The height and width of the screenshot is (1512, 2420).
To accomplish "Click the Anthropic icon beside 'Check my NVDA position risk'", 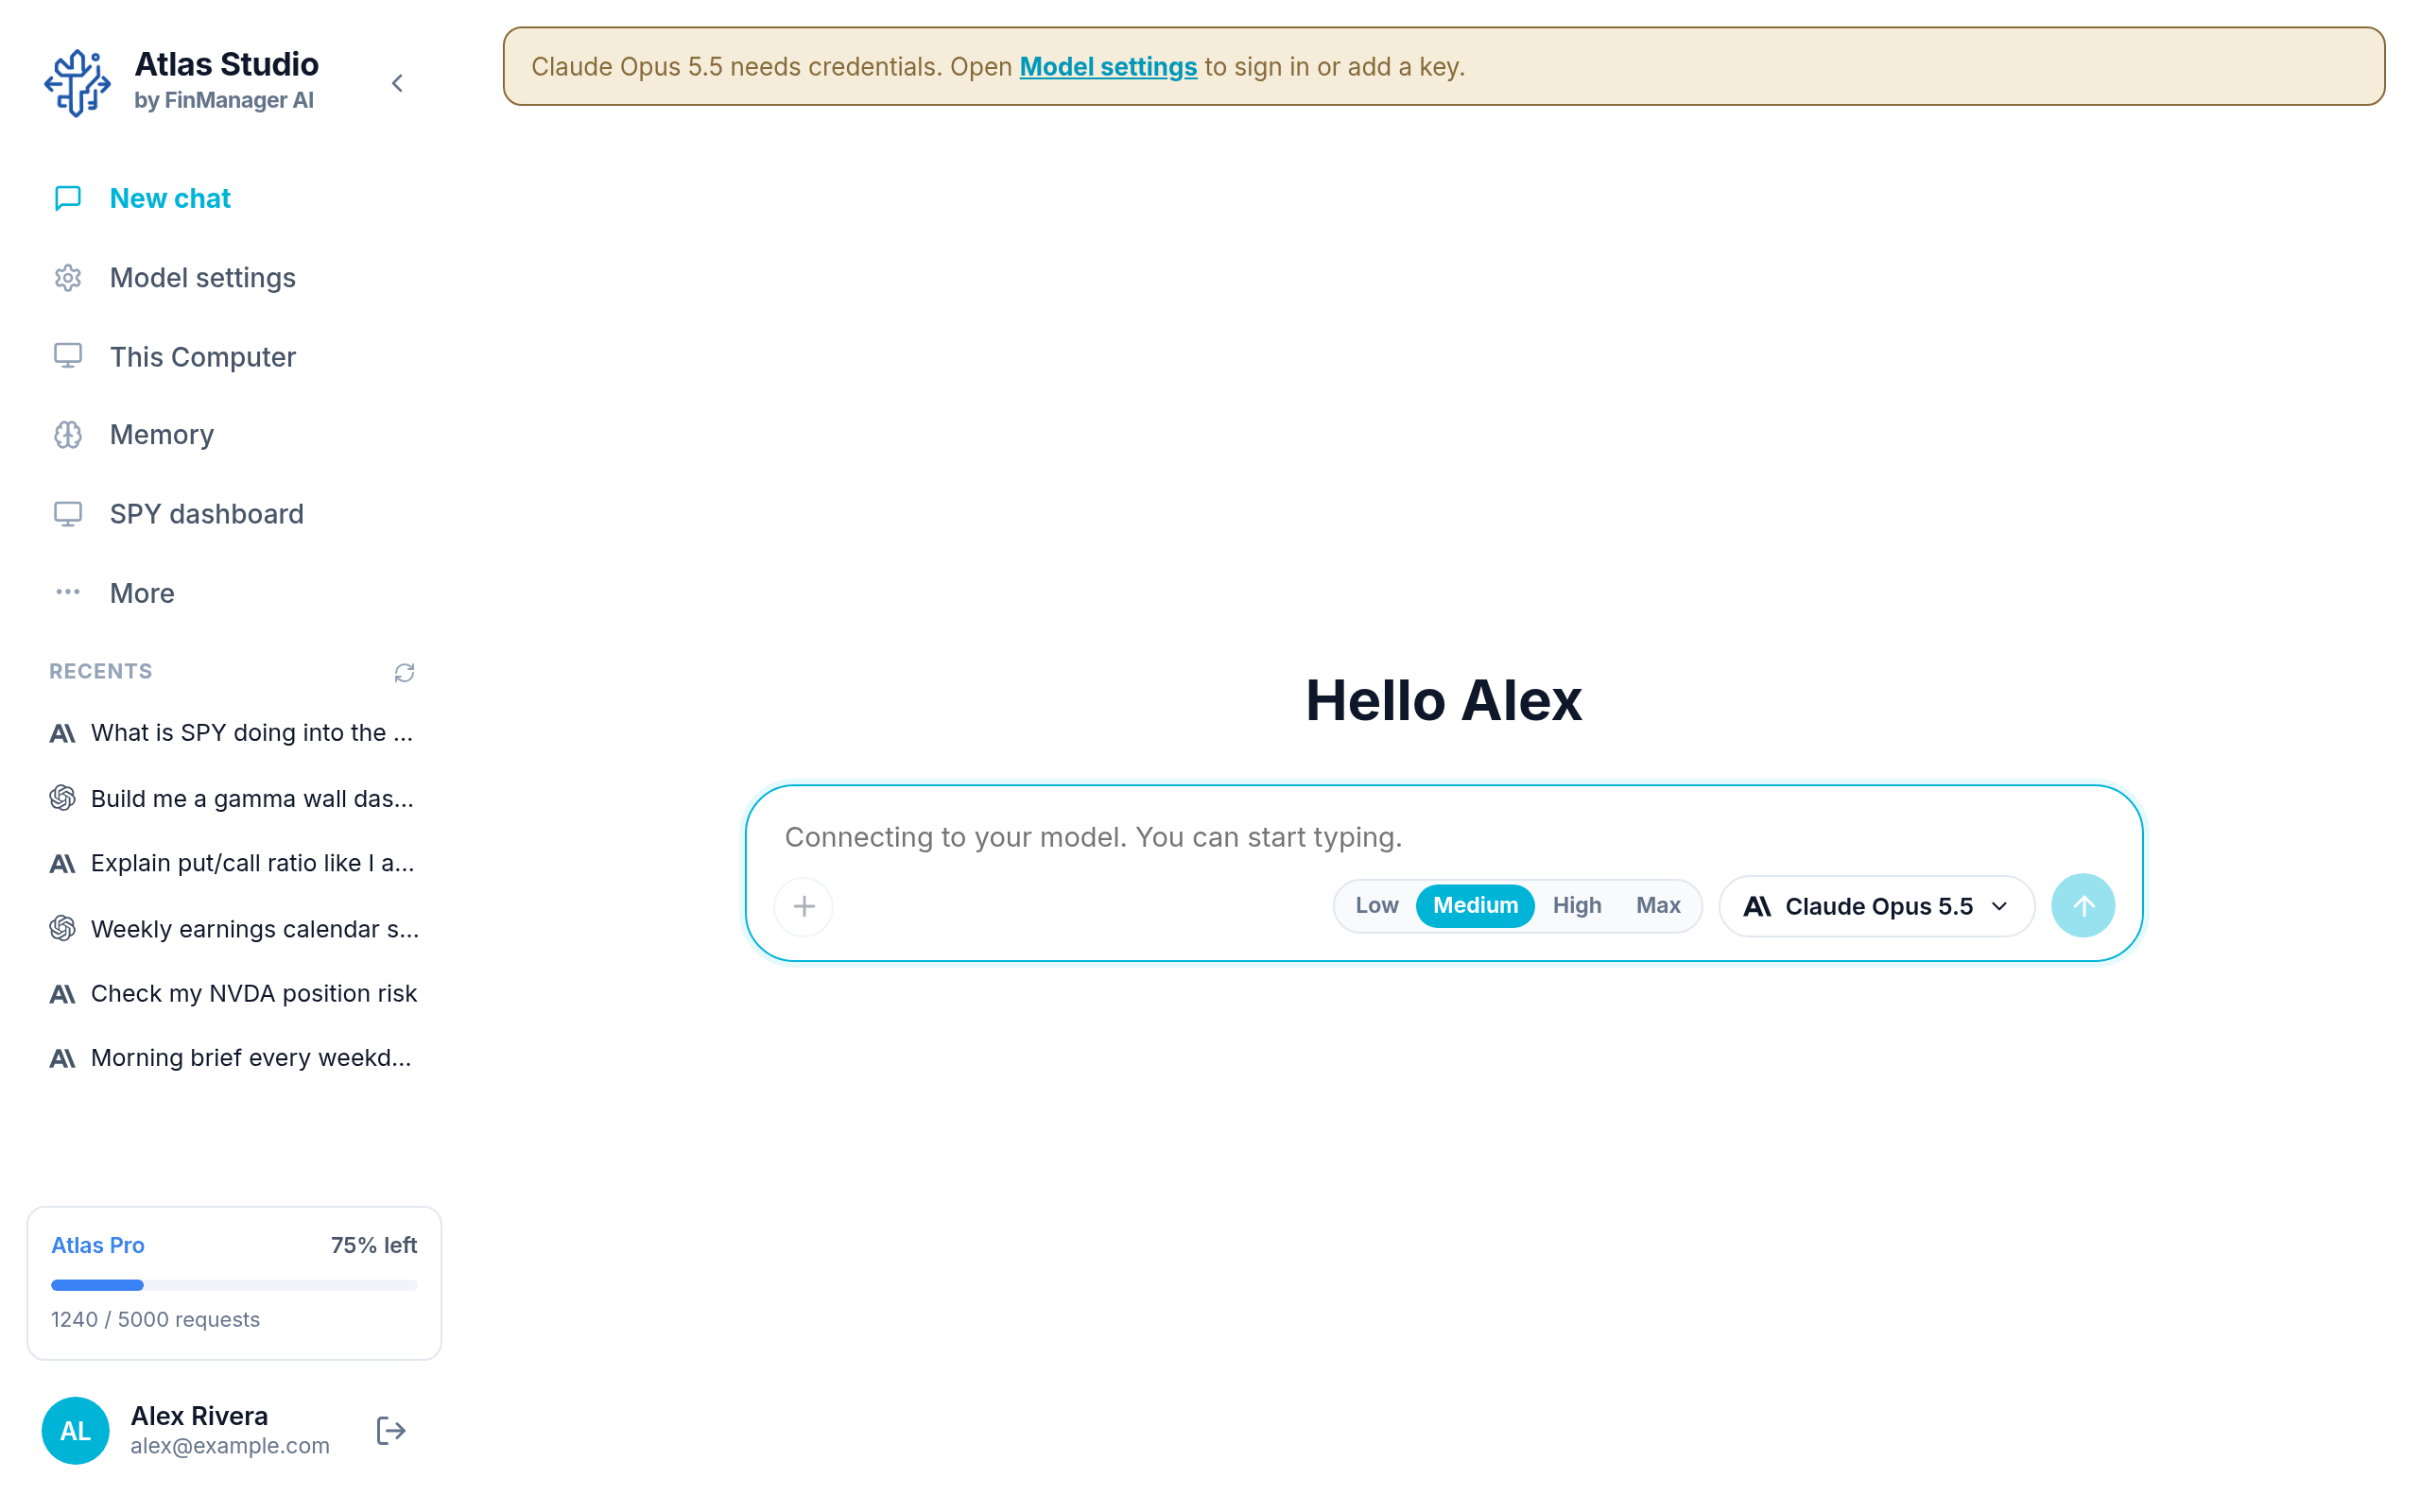I will 62,994.
